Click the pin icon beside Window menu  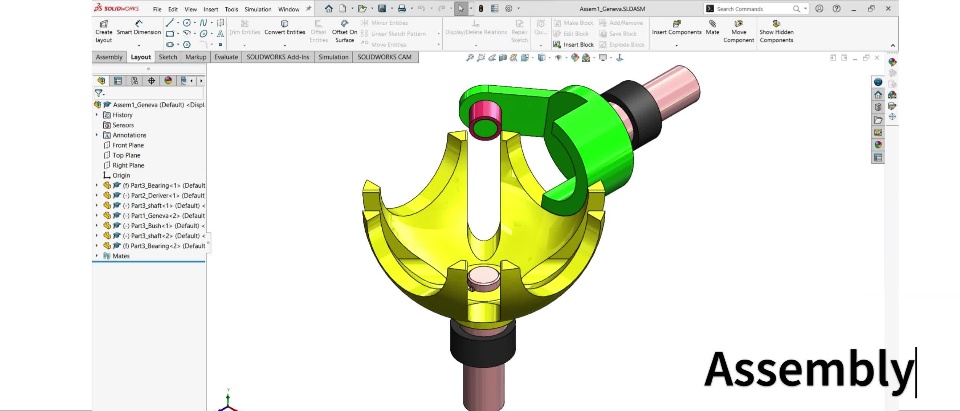[x=309, y=9]
